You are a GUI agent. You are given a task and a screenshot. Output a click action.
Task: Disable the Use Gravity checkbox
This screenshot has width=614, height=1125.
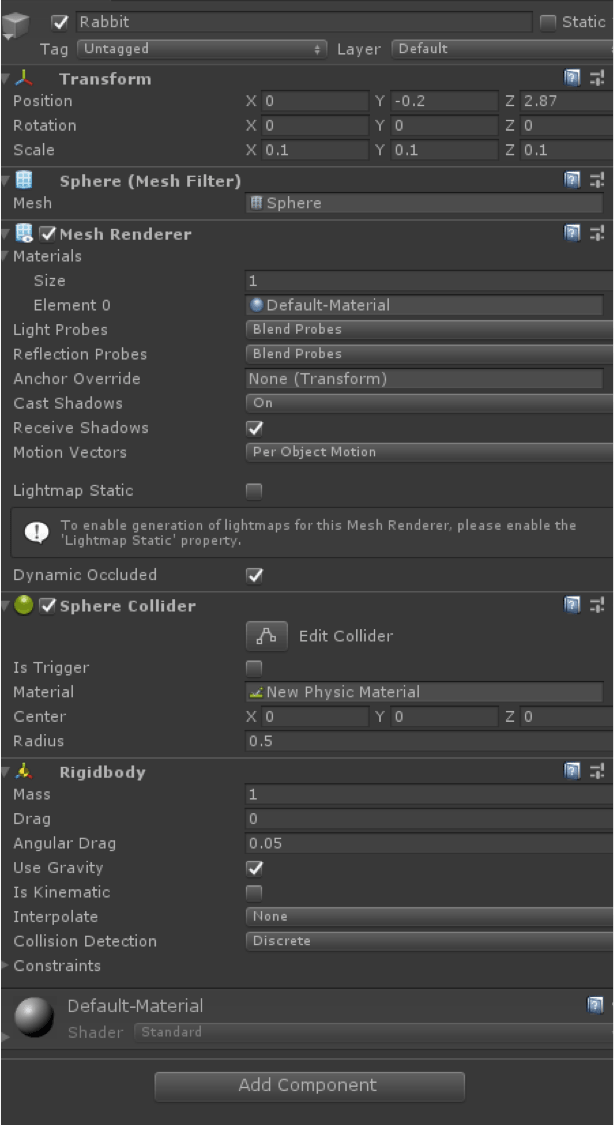click(254, 868)
